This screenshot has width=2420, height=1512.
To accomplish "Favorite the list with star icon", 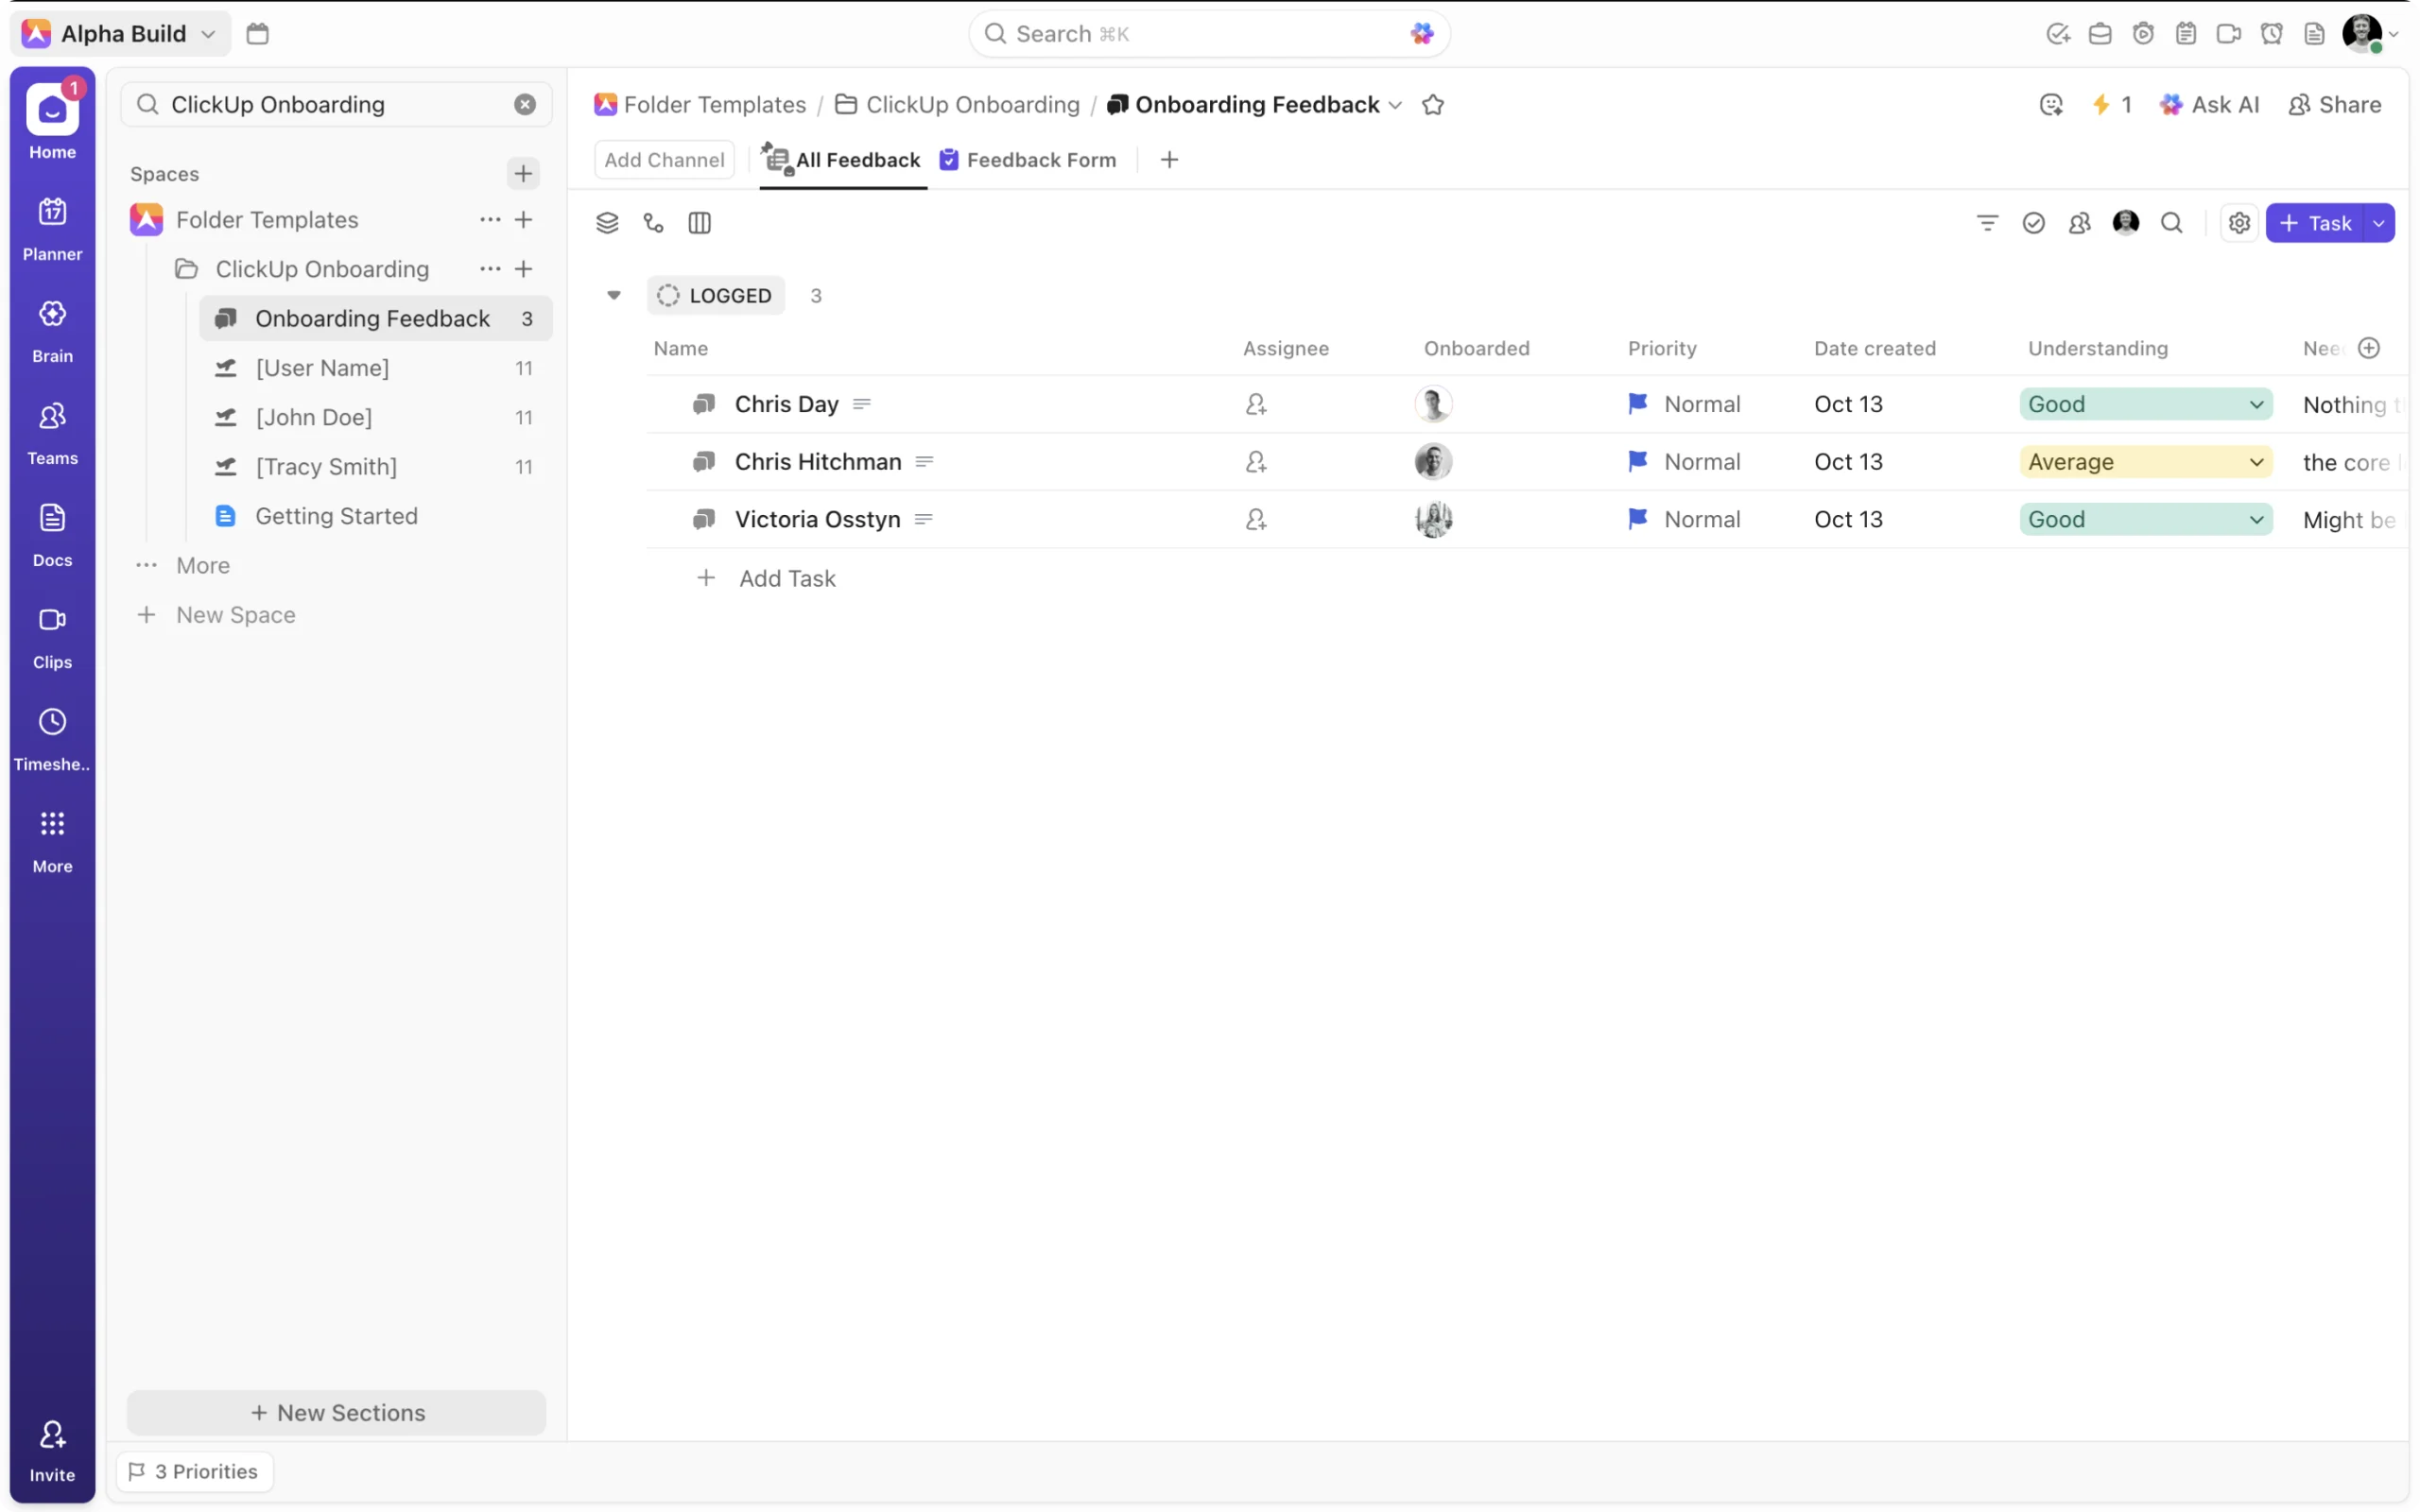I will [1432, 105].
